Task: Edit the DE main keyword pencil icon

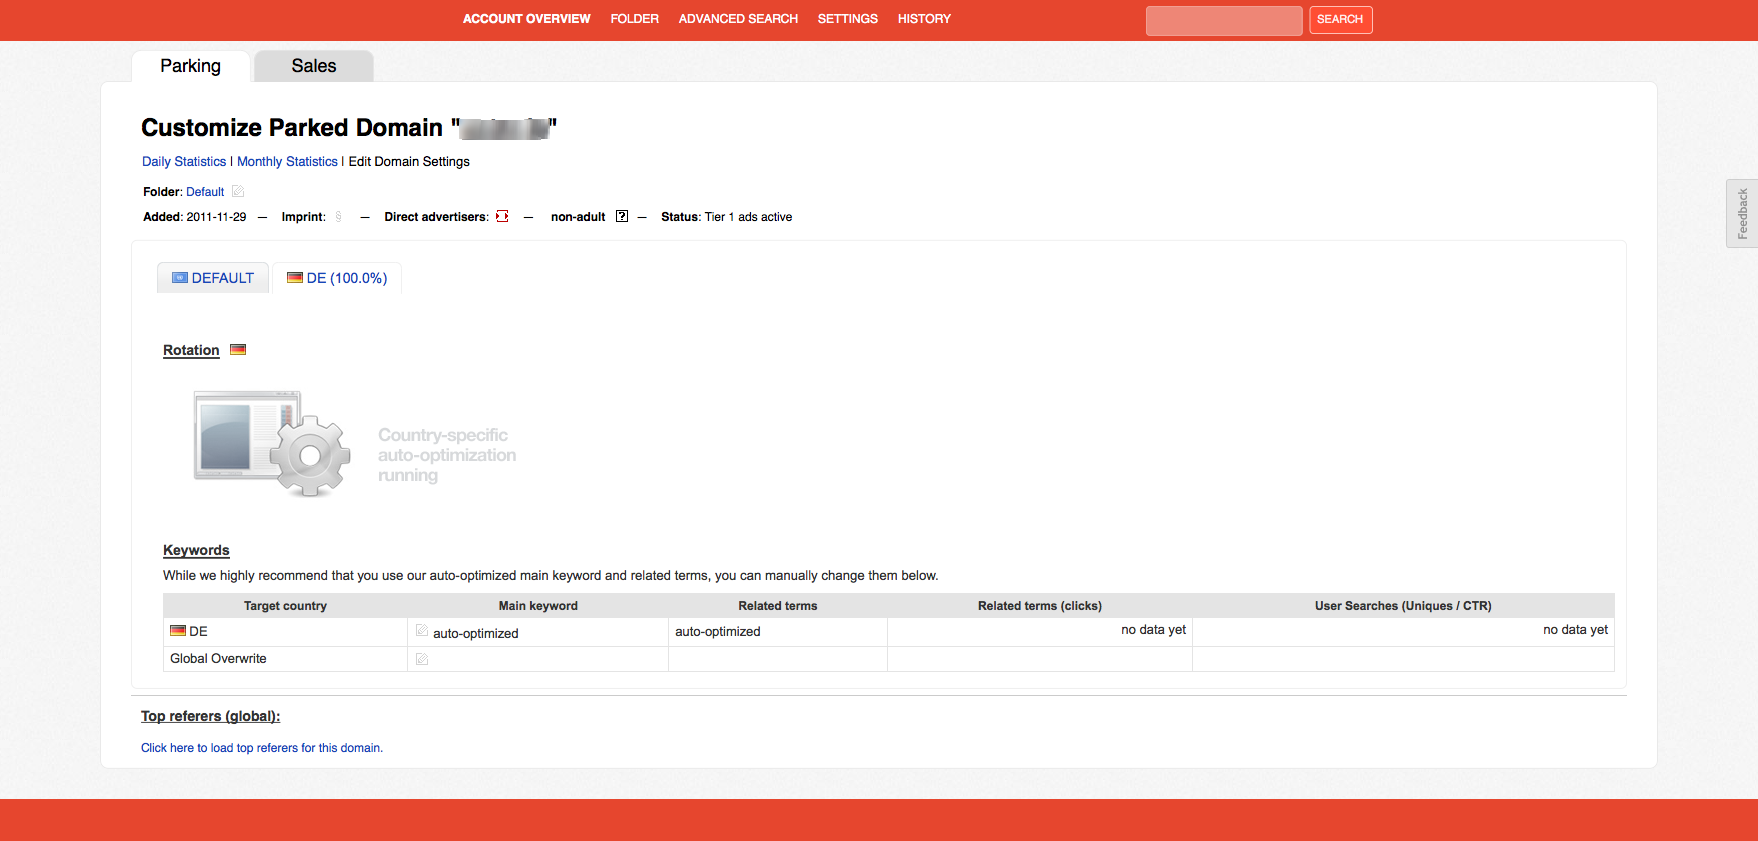Action: coord(422,632)
